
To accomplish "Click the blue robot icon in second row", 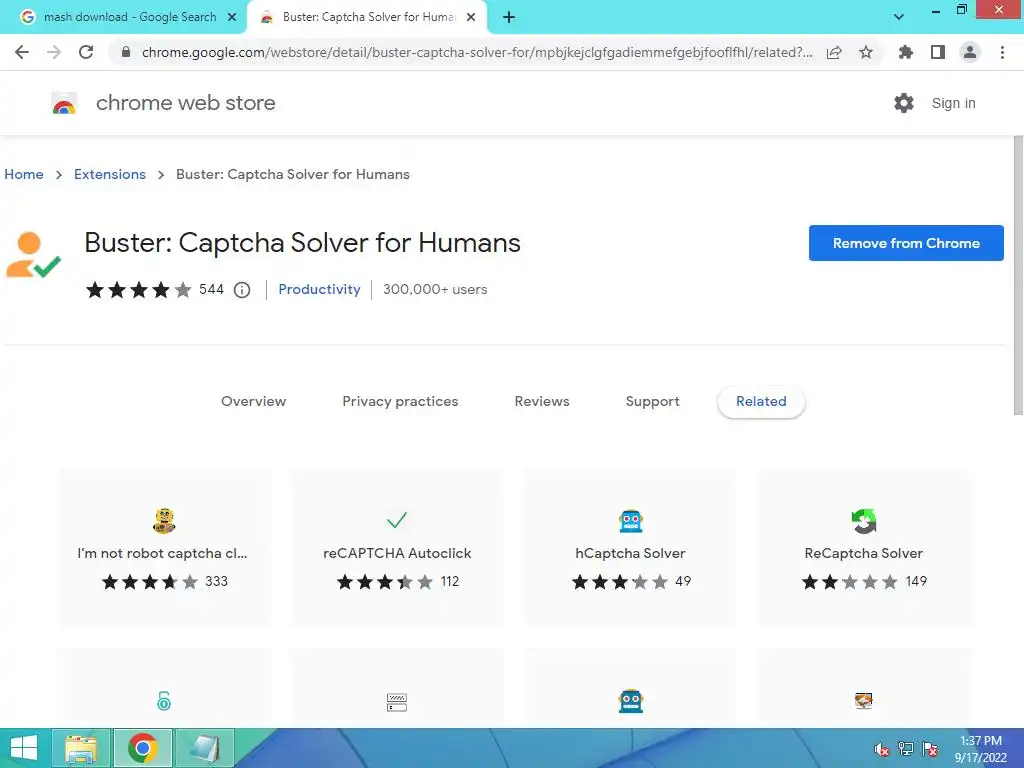I will click(x=630, y=701).
